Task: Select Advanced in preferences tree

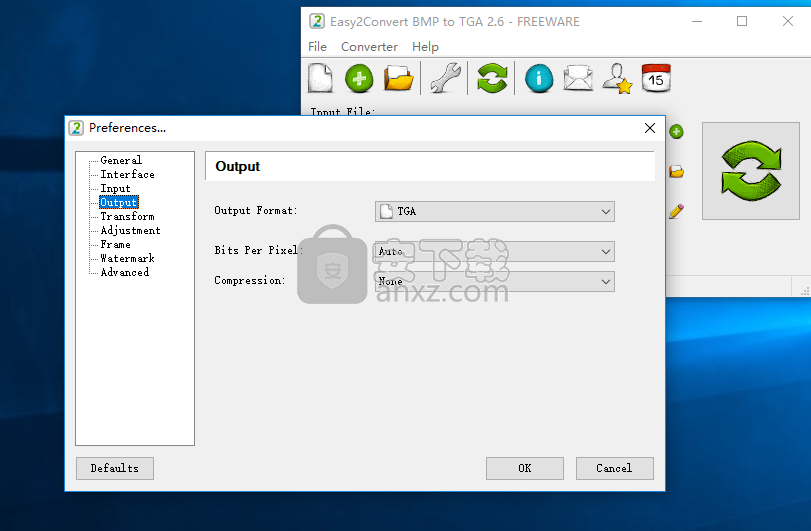Action: click(125, 272)
